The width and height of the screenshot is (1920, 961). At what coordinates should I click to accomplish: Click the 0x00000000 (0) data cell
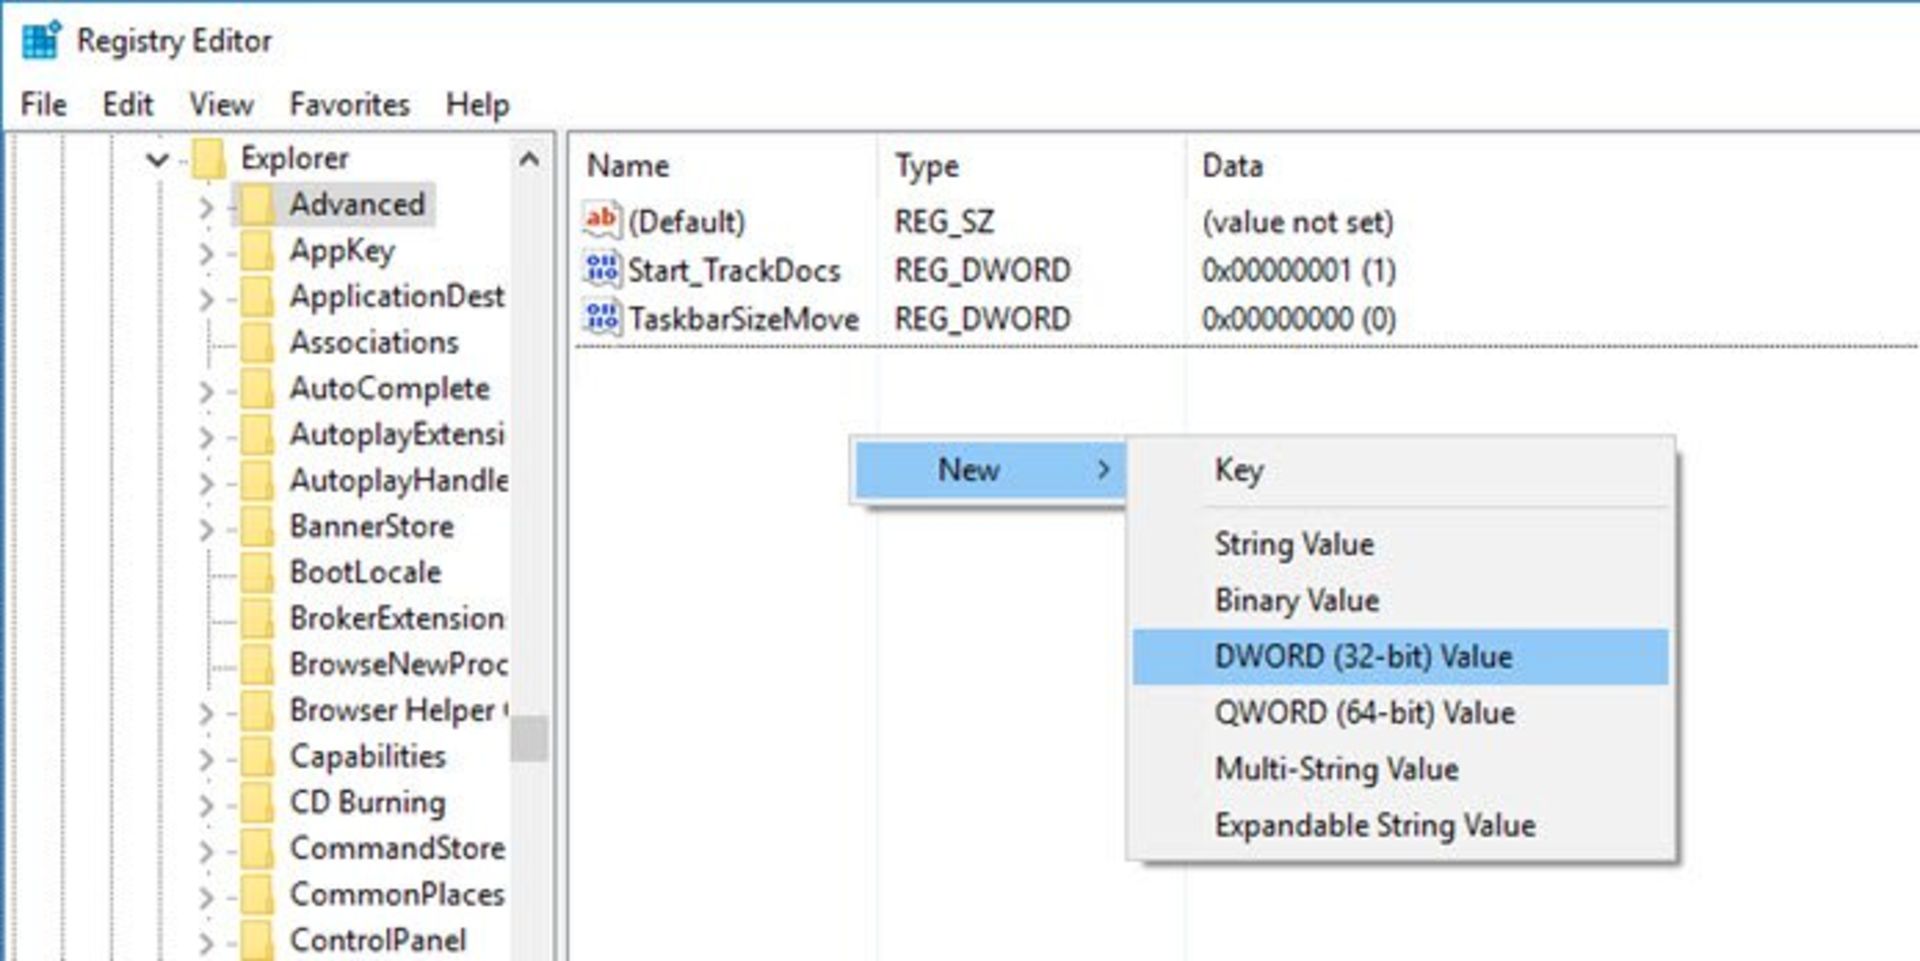(1299, 319)
